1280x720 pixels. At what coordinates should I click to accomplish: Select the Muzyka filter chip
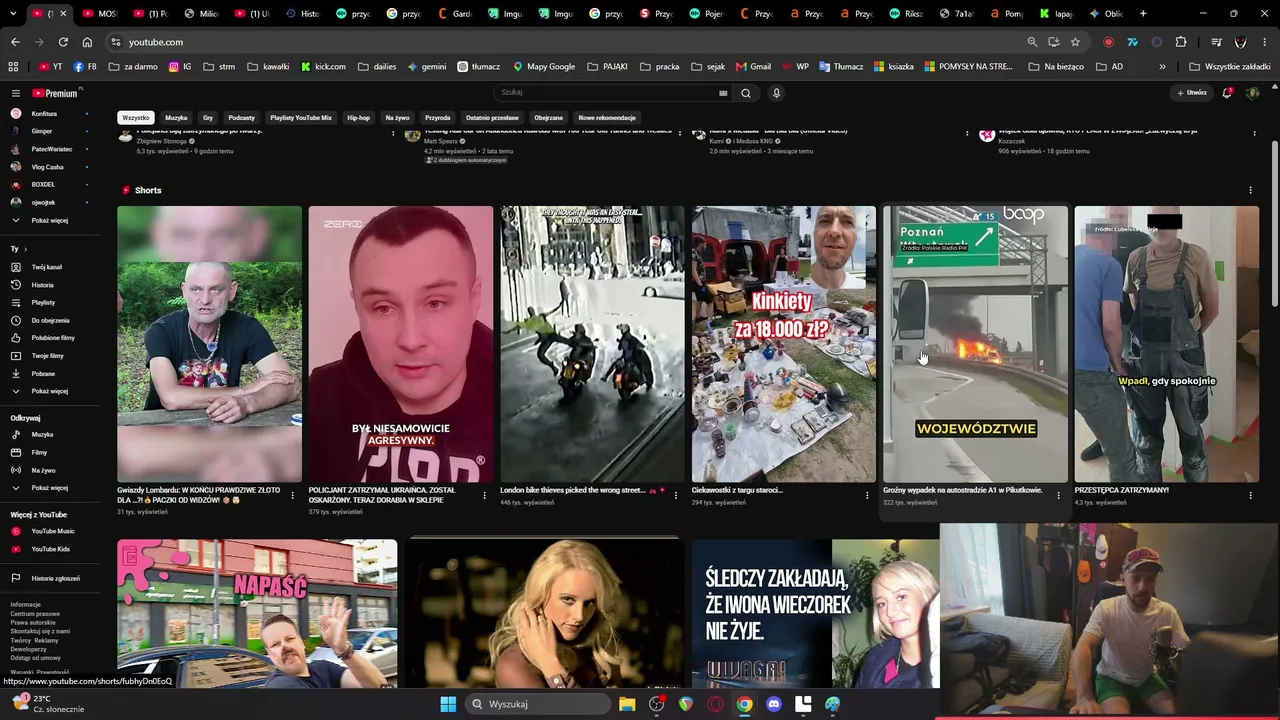[x=176, y=118]
